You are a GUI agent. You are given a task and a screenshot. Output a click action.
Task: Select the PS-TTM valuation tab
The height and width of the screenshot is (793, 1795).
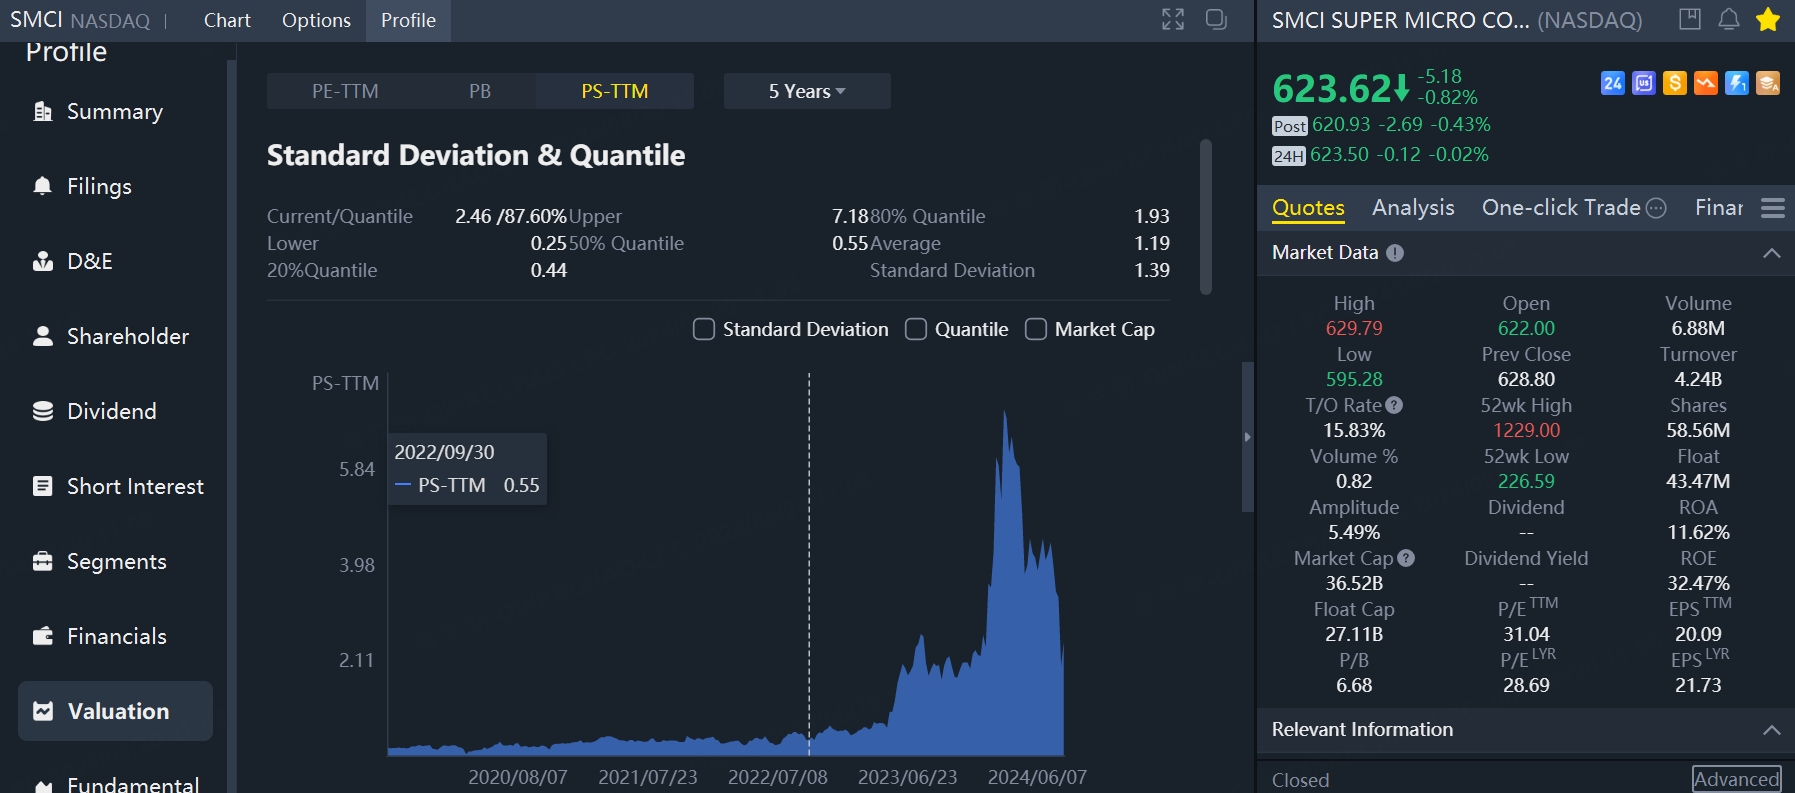(615, 91)
